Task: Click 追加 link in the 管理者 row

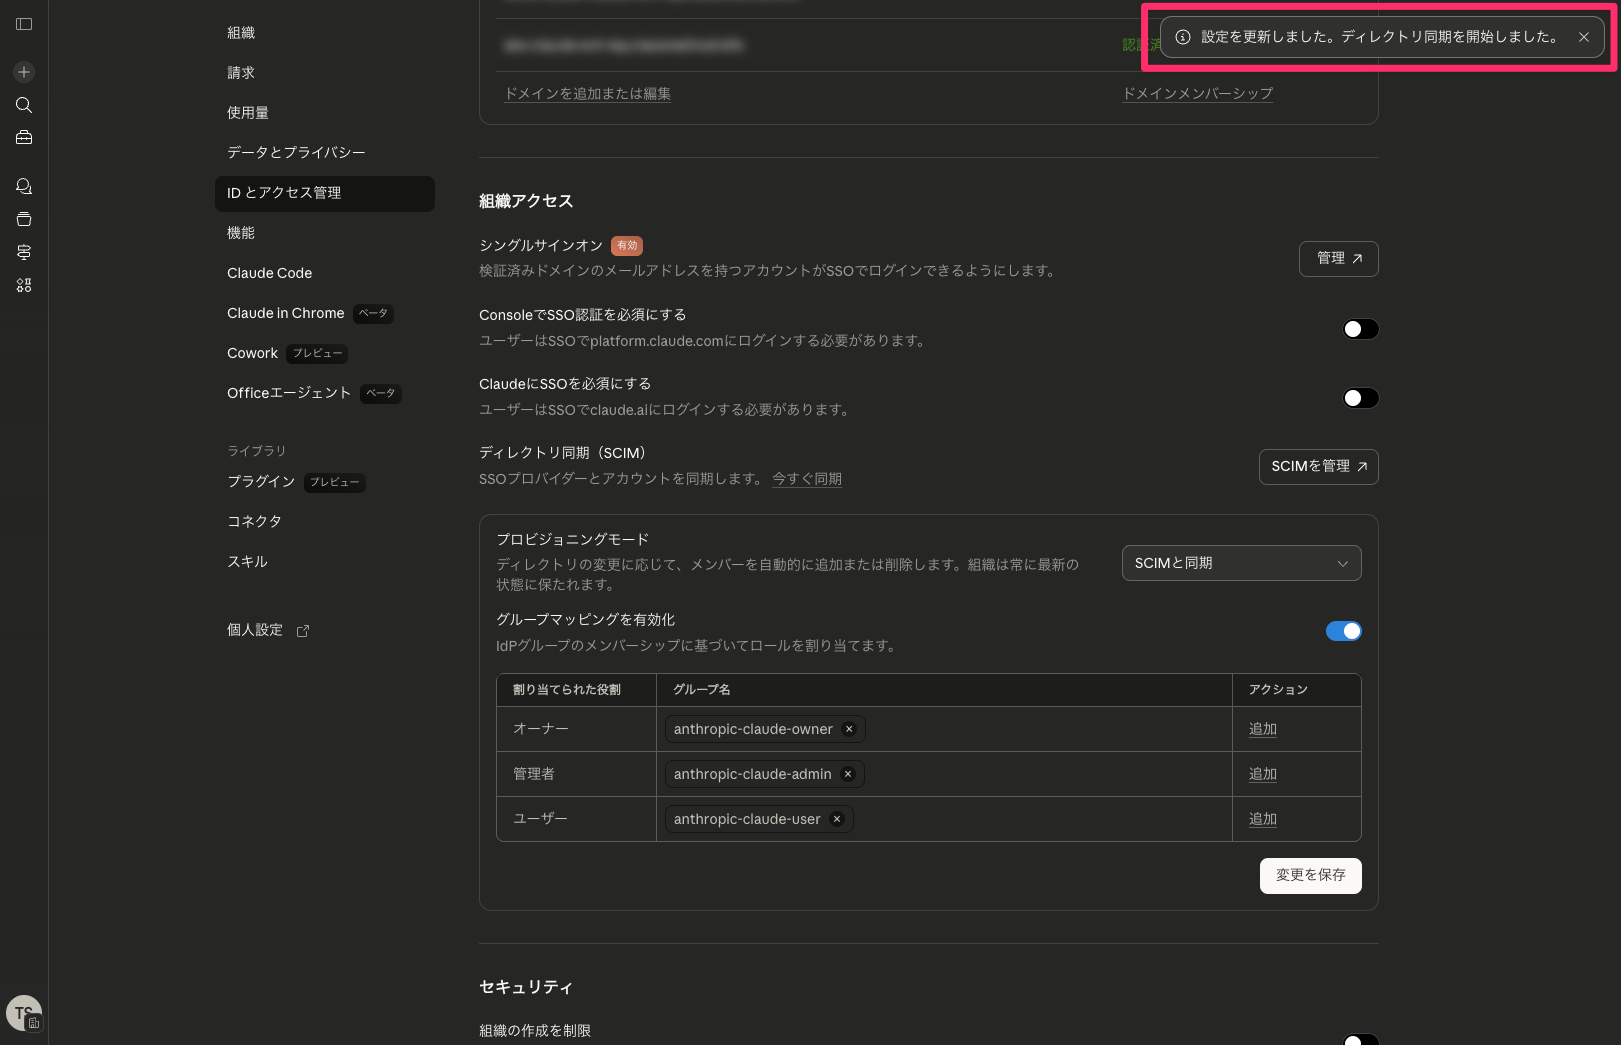Action: tap(1262, 774)
